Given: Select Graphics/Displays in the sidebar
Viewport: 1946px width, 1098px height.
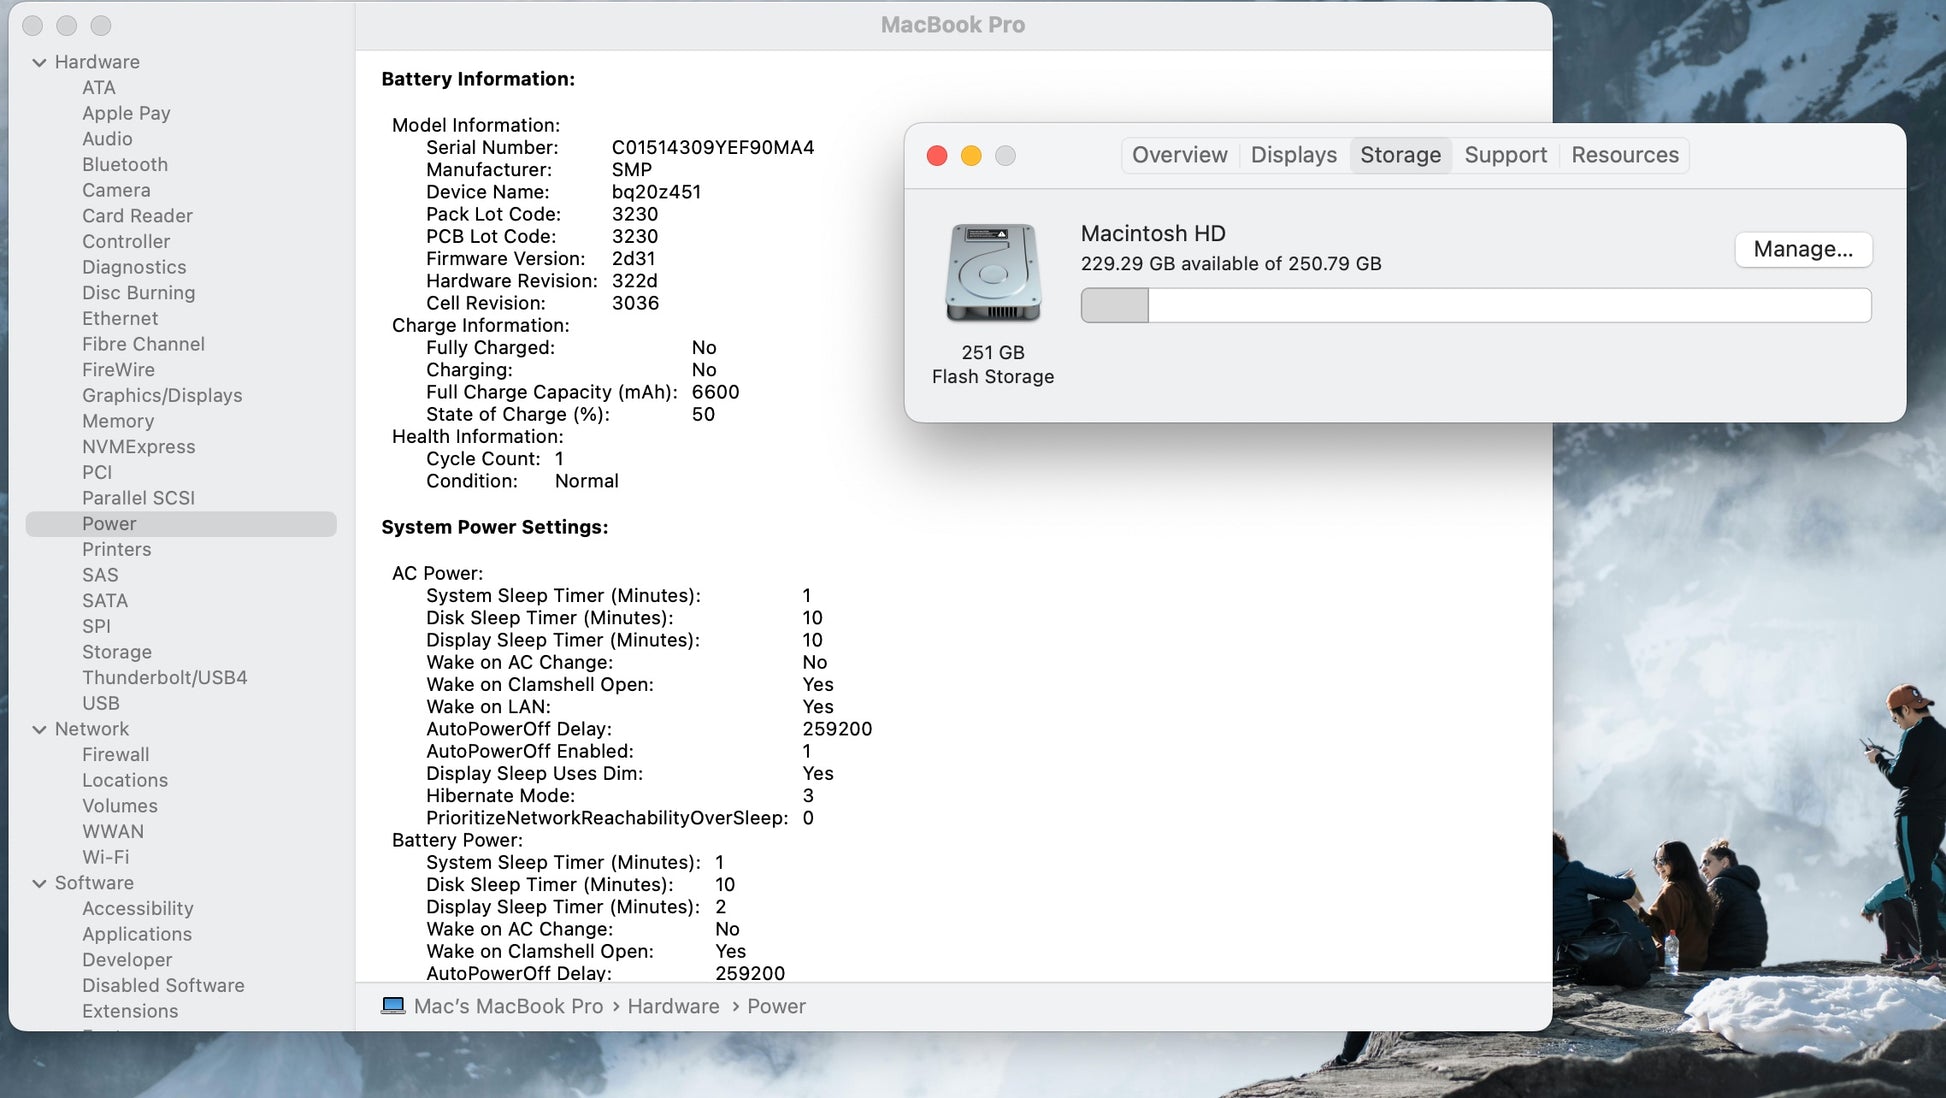Looking at the screenshot, I should 162,395.
